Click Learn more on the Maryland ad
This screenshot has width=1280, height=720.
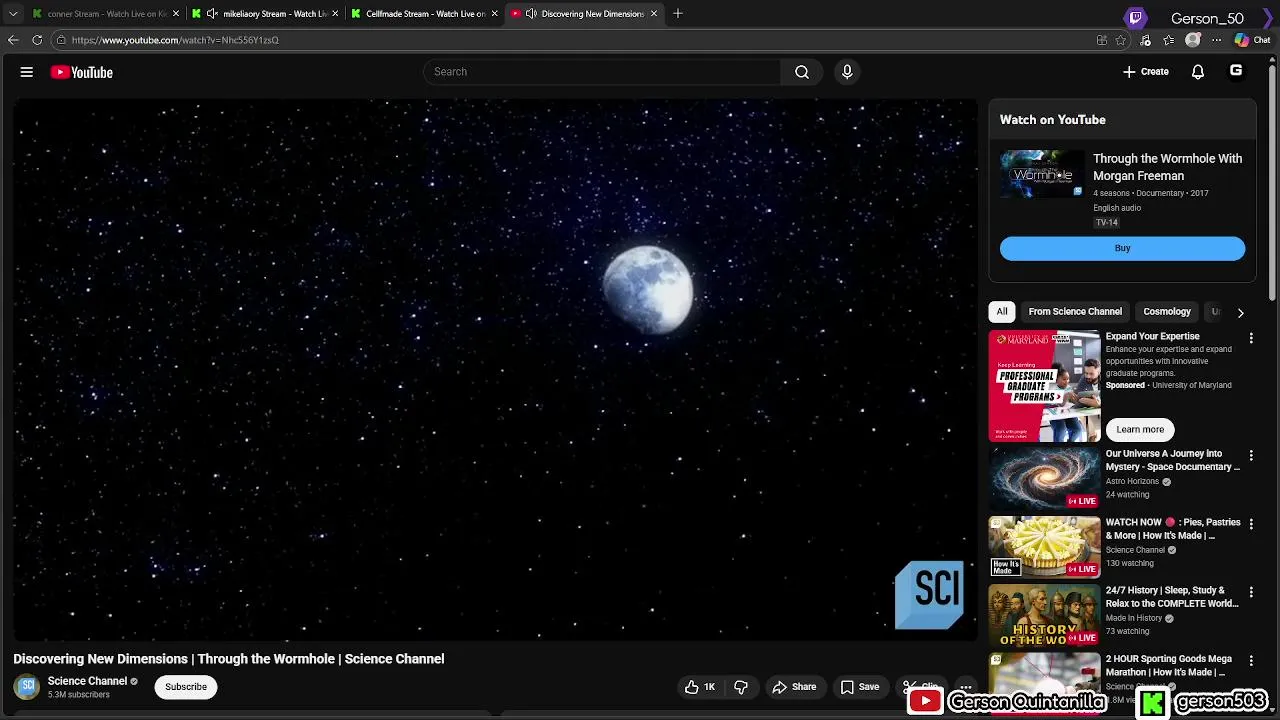(1140, 429)
